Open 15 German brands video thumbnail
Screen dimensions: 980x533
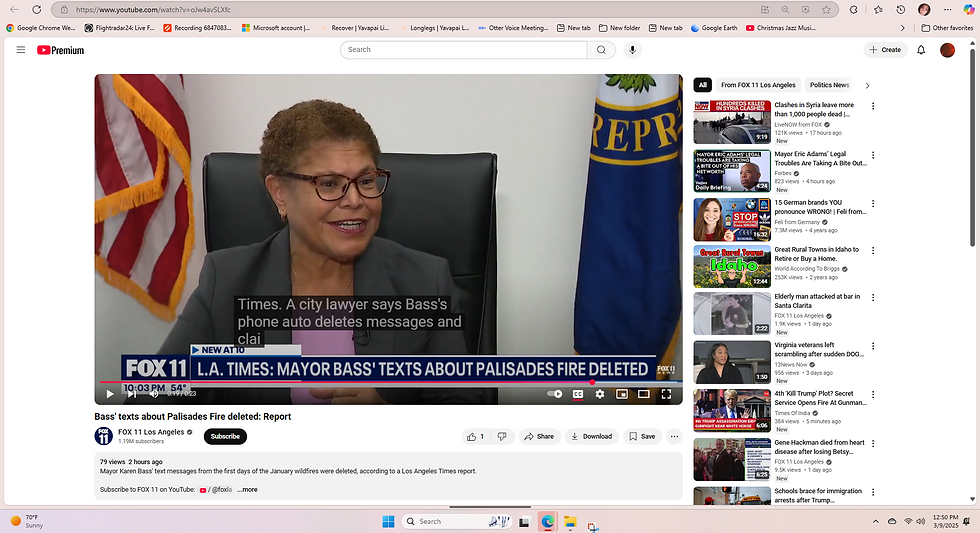pyautogui.click(x=732, y=219)
